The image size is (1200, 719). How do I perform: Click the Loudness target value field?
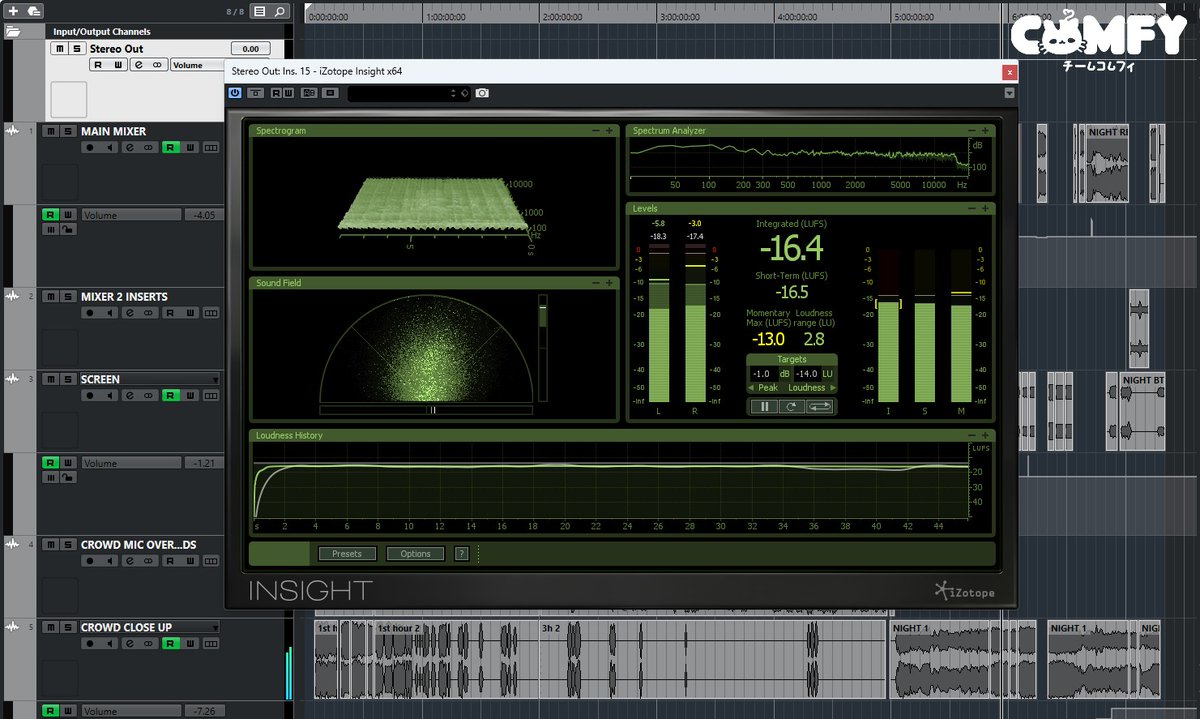pyautogui.click(x=807, y=374)
